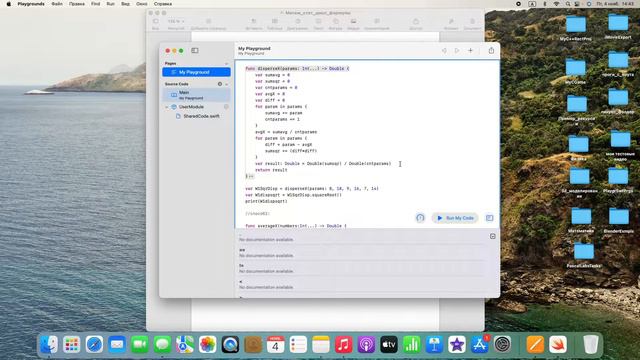Open SharedCode.swift in the sidebar
Image resolution: width=640 pixels, height=360 pixels.
(201, 116)
